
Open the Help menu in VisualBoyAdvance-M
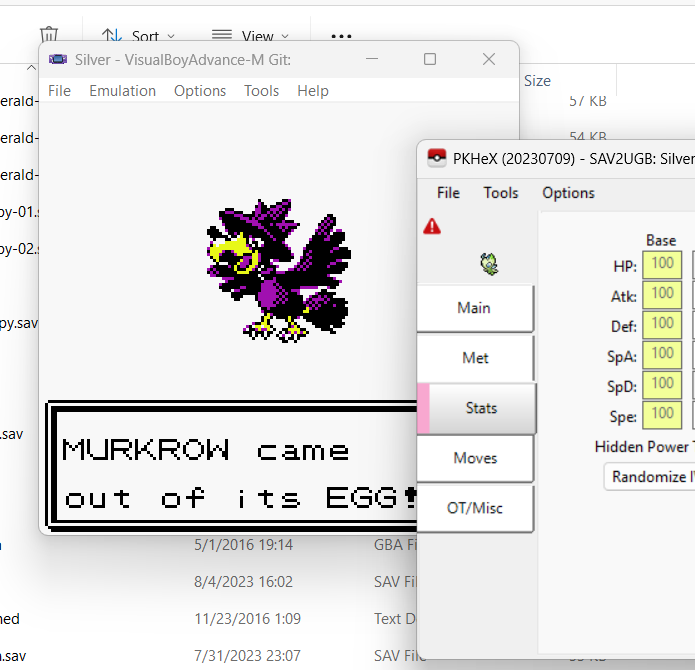(x=313, y=91)
